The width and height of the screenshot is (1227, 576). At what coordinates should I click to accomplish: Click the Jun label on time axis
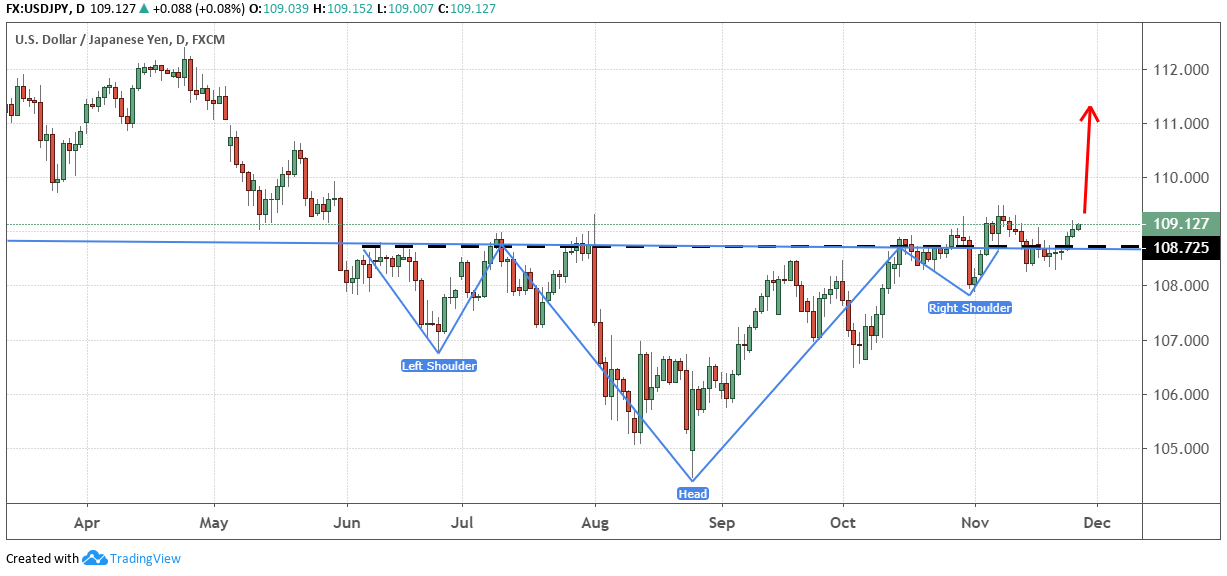[347, 522]
